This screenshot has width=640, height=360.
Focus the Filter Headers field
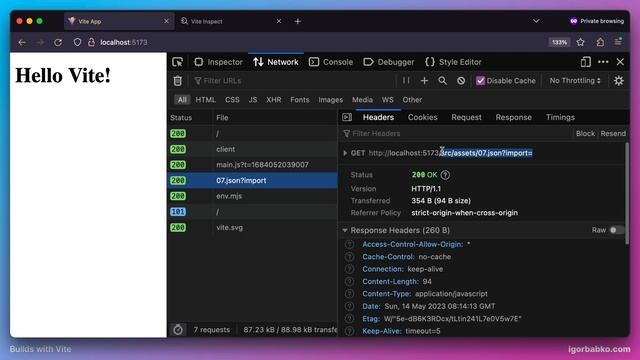click(457, 133)
